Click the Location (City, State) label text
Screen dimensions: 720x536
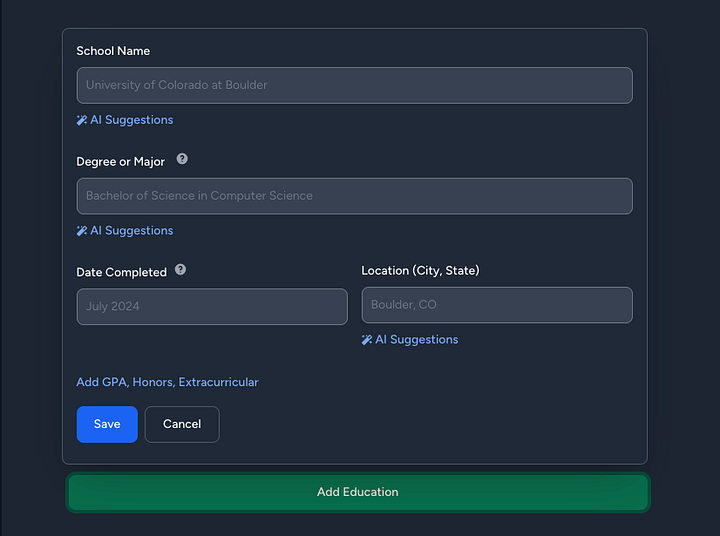point(420,271)
